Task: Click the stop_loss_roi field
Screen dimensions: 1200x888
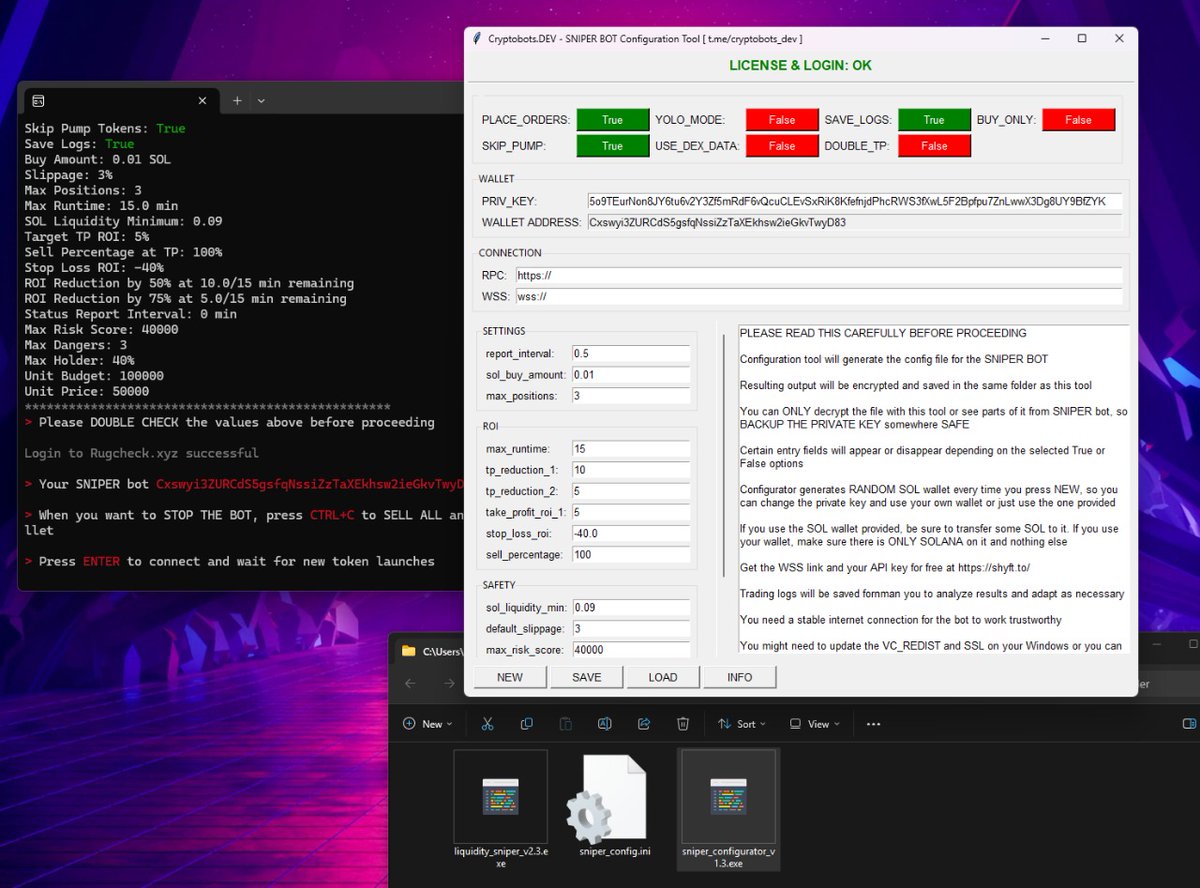Action: tap(631, 533)
